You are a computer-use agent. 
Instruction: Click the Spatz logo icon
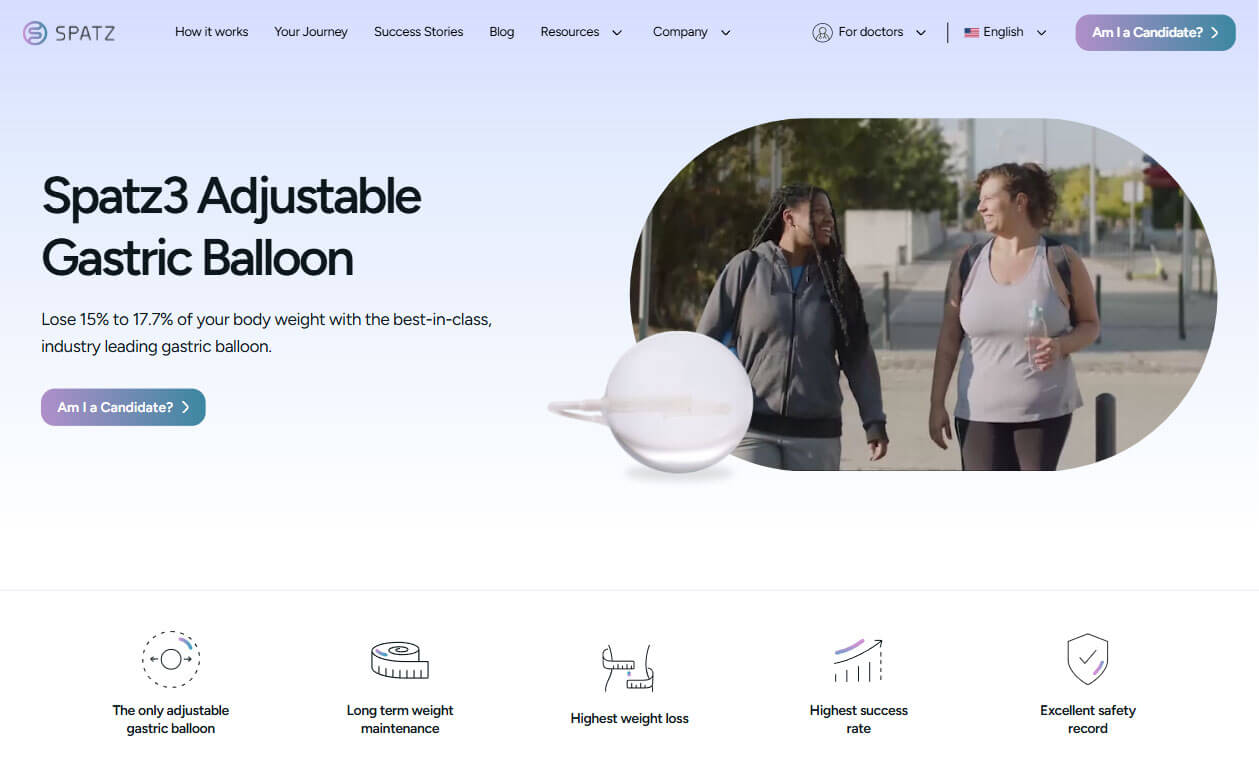coord(35,33)
